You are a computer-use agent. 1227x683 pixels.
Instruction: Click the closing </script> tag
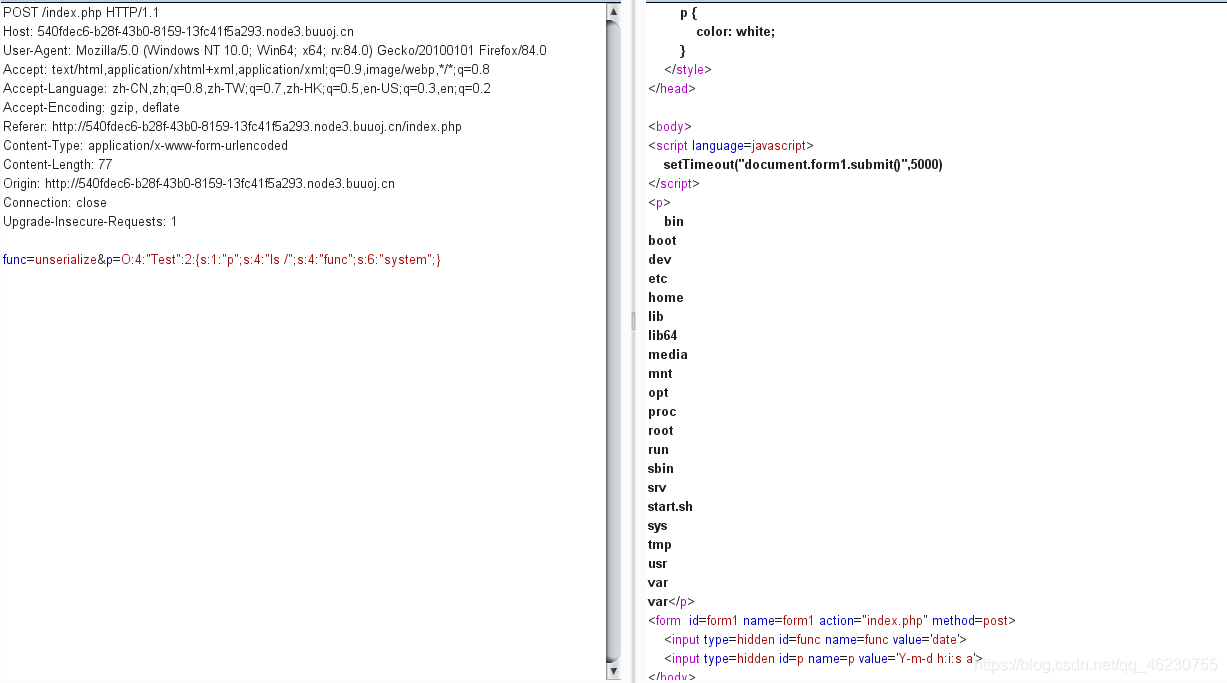[x=674, y=183]
